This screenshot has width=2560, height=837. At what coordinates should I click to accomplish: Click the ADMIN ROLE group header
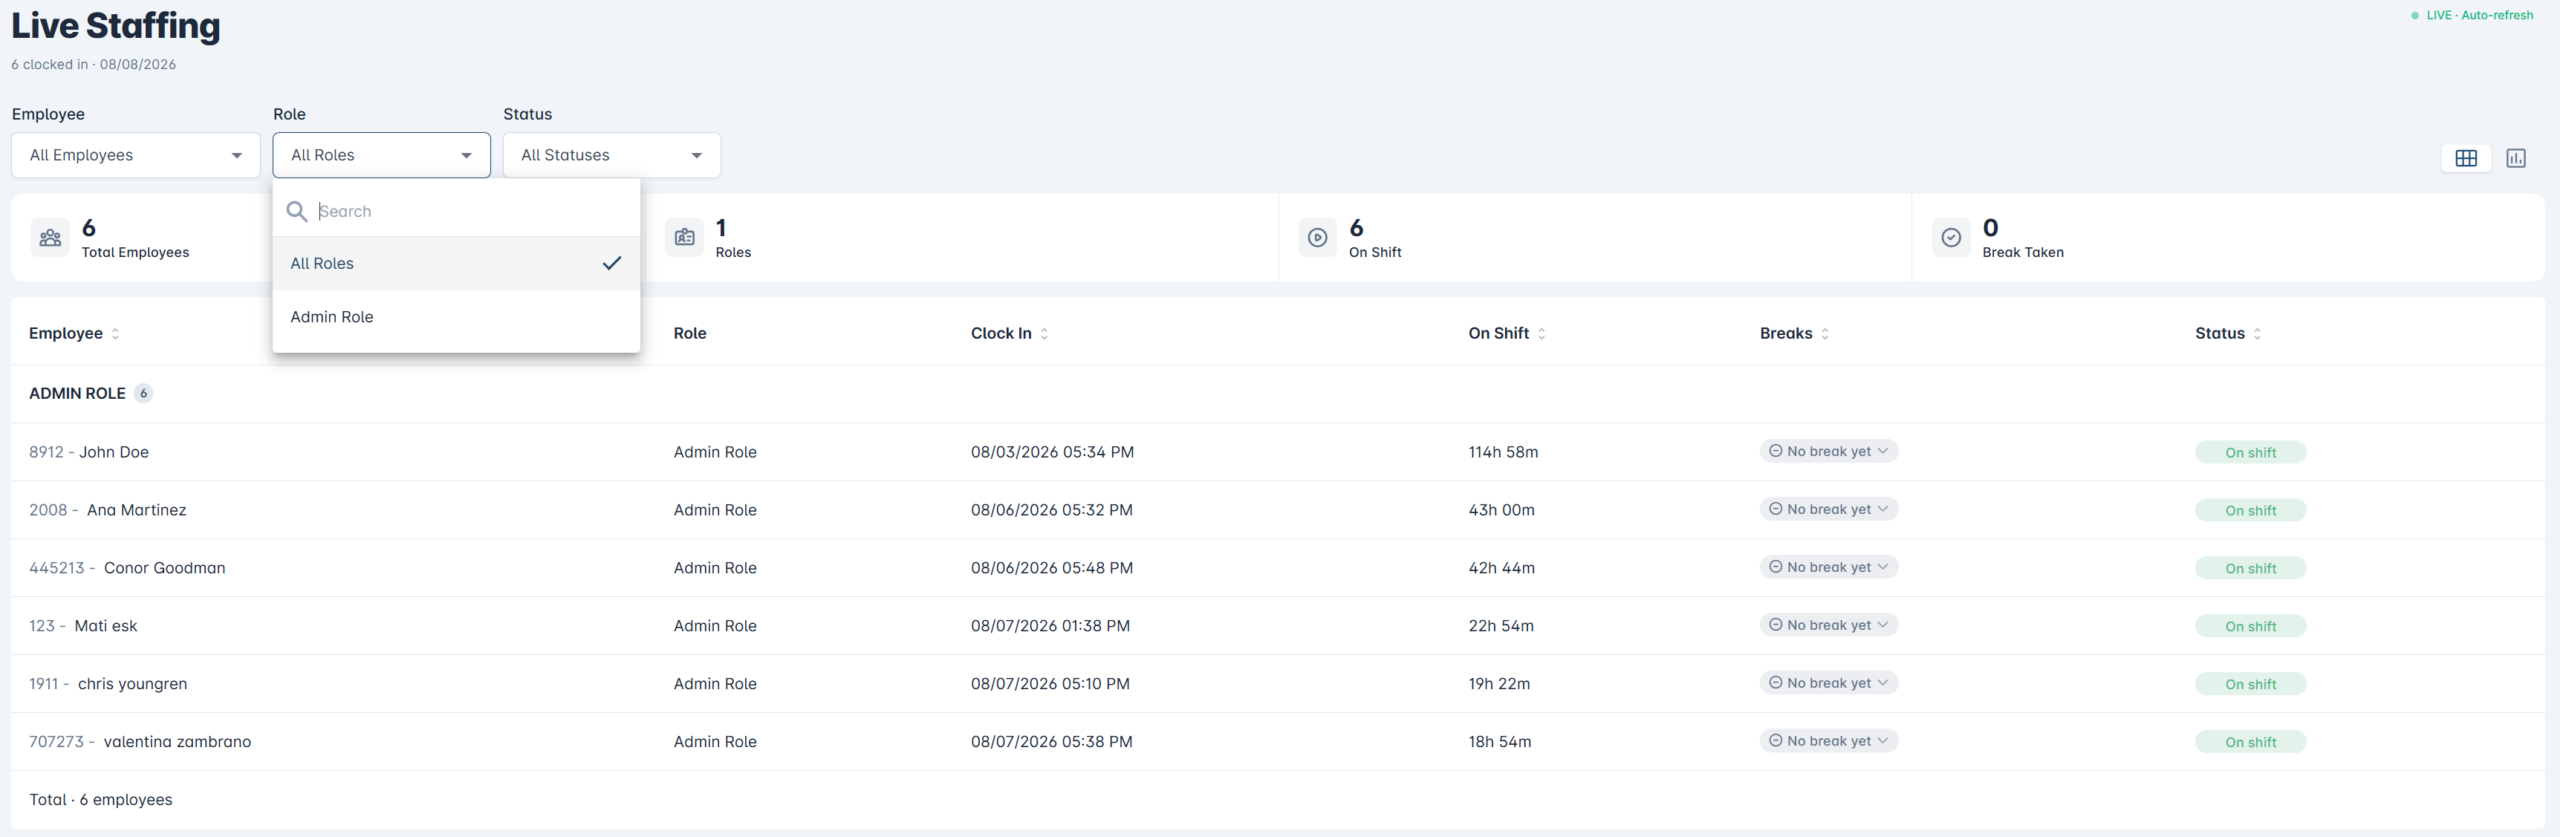tap(77, 393)
